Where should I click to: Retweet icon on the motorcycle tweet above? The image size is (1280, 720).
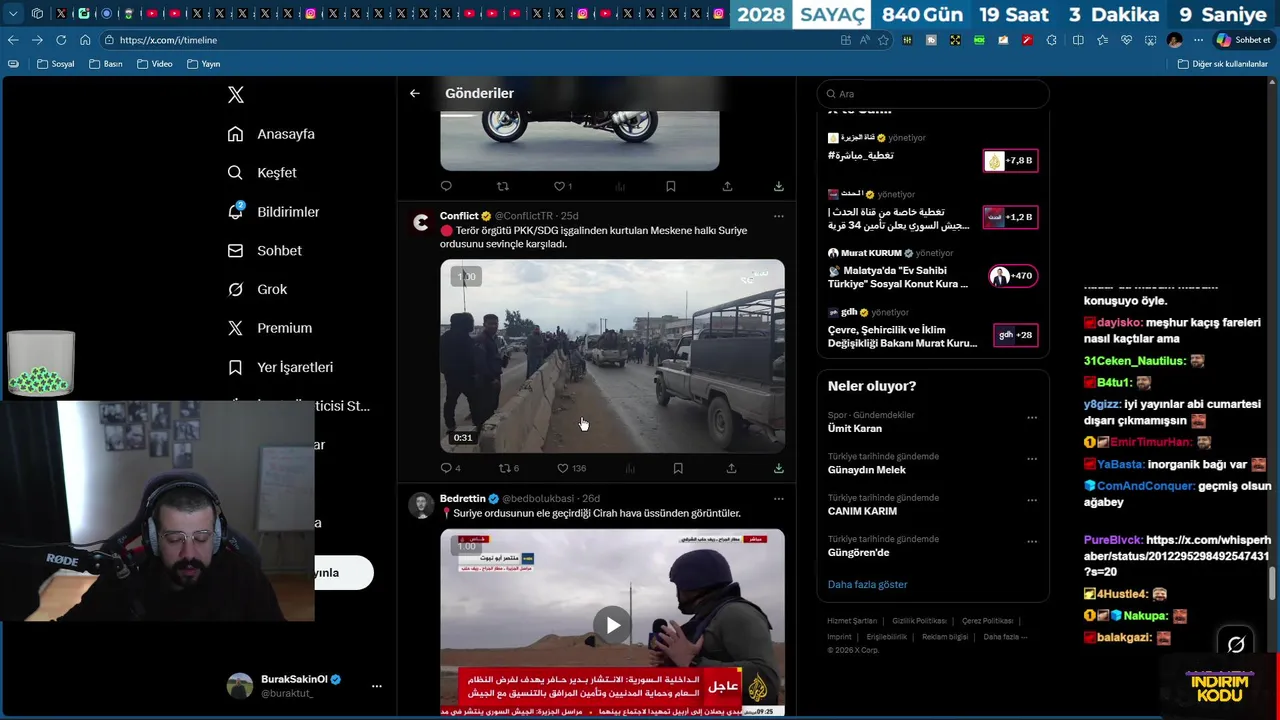coord(503,186)
